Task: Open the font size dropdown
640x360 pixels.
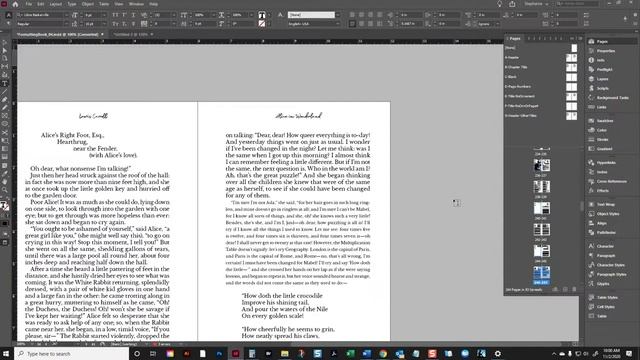Action: [x=104, y=15]
